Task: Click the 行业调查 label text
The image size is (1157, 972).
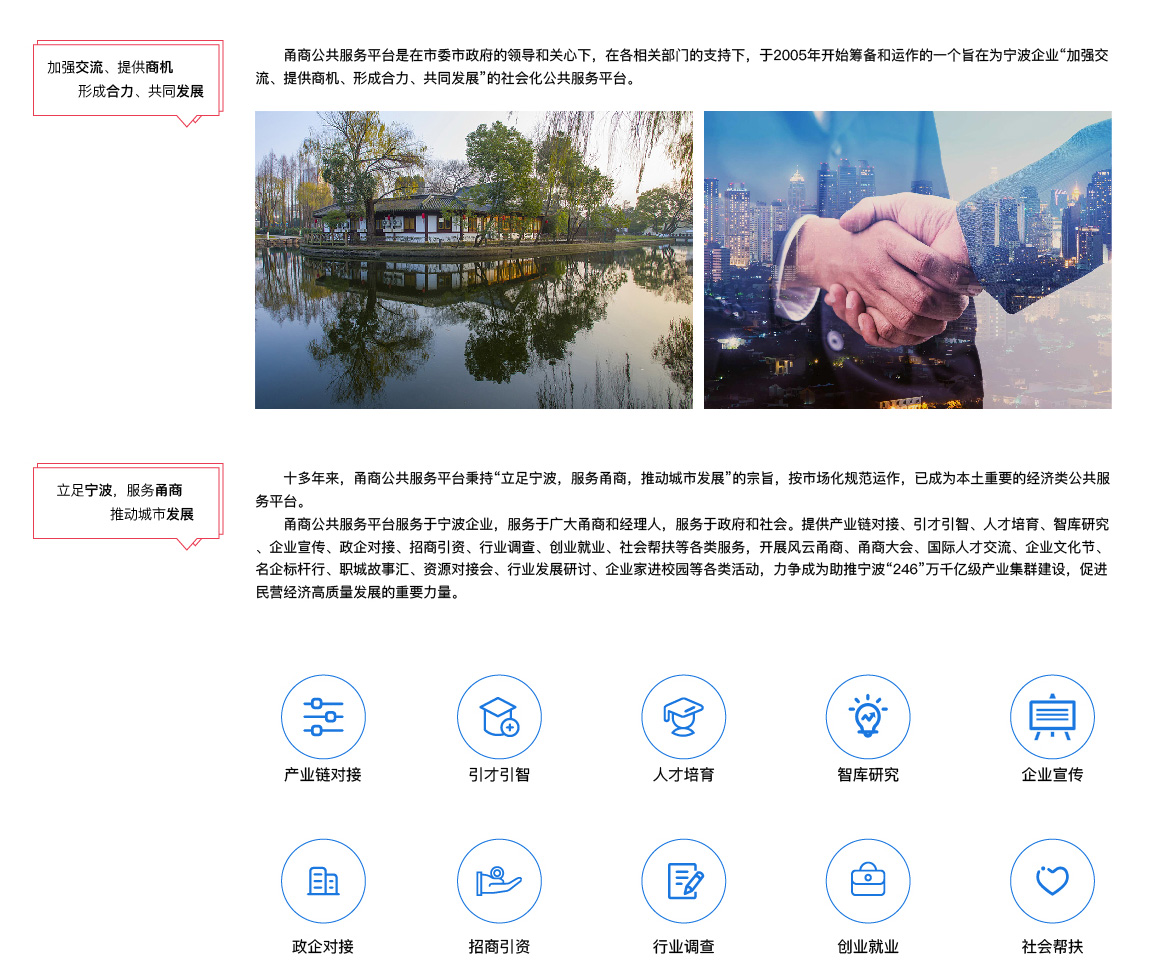Action: coord(683,946)
